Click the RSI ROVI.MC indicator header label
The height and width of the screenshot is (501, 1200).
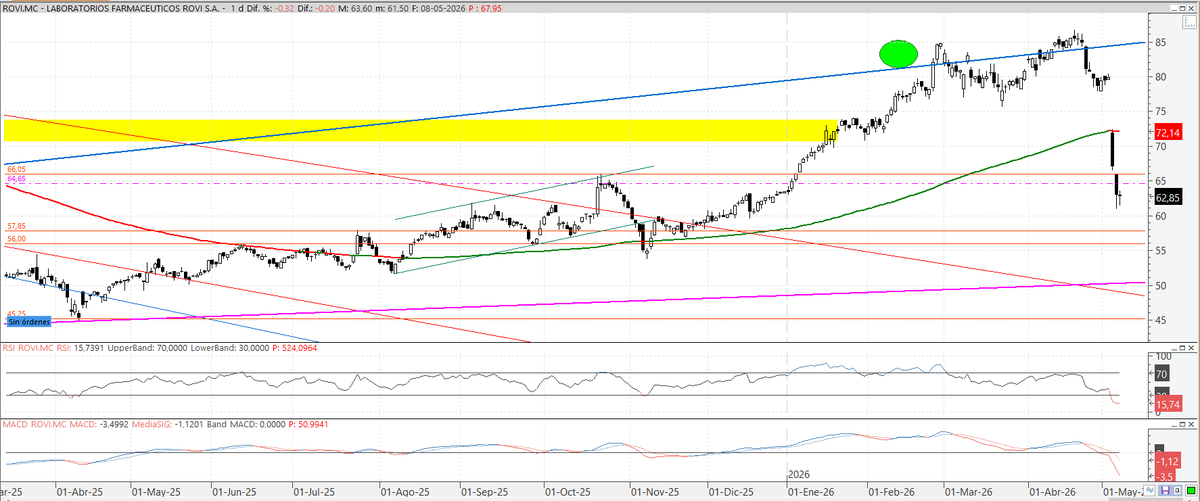pyautogui.click(x=30, y=348)
